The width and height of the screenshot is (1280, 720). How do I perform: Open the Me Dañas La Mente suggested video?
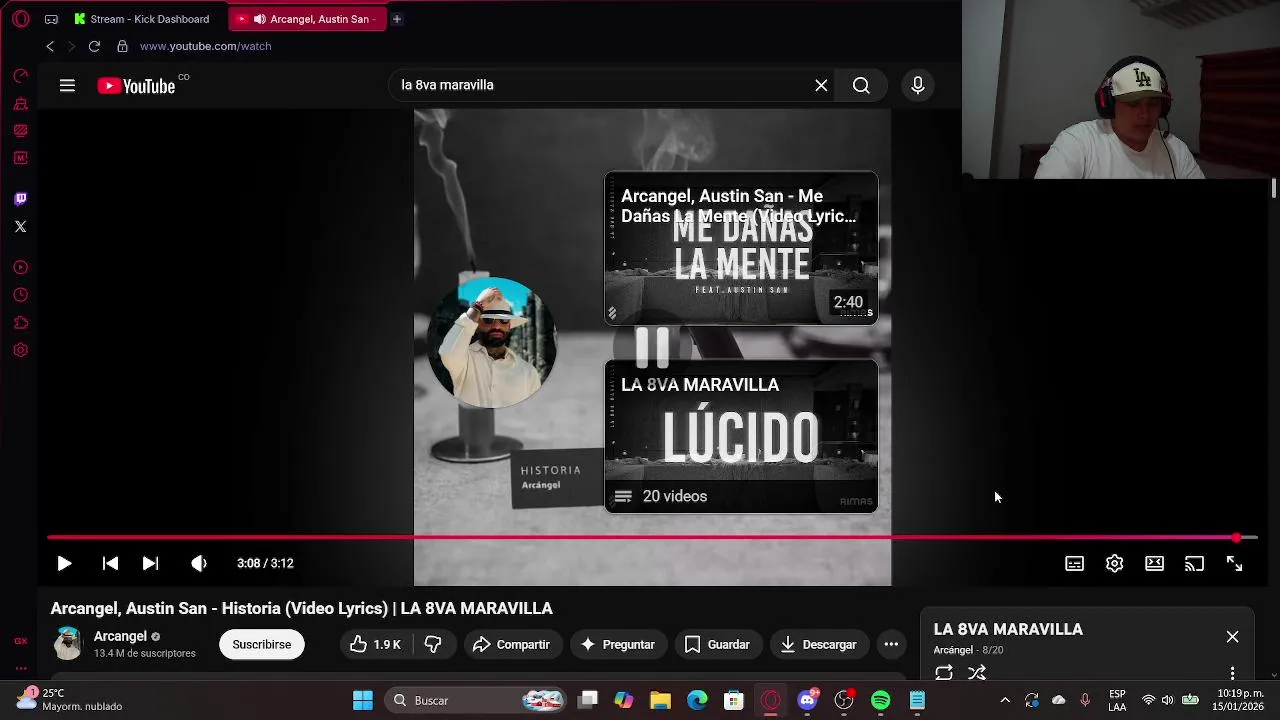coord(741,248)
